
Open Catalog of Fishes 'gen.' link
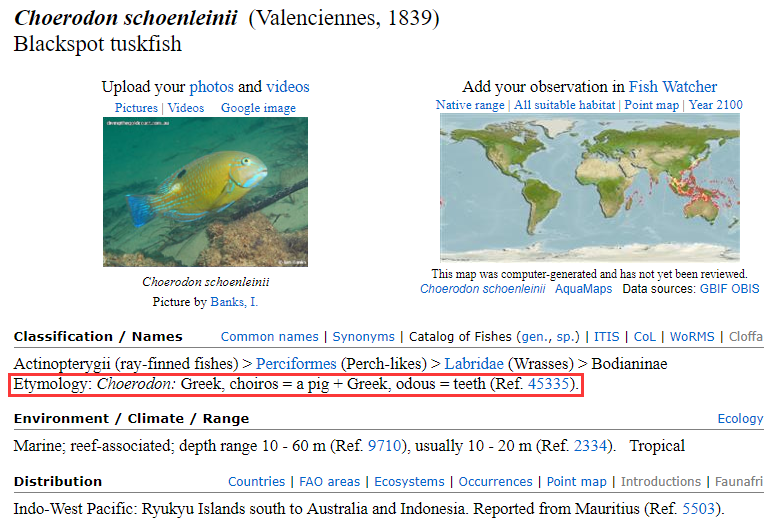(x=534, y=337)
